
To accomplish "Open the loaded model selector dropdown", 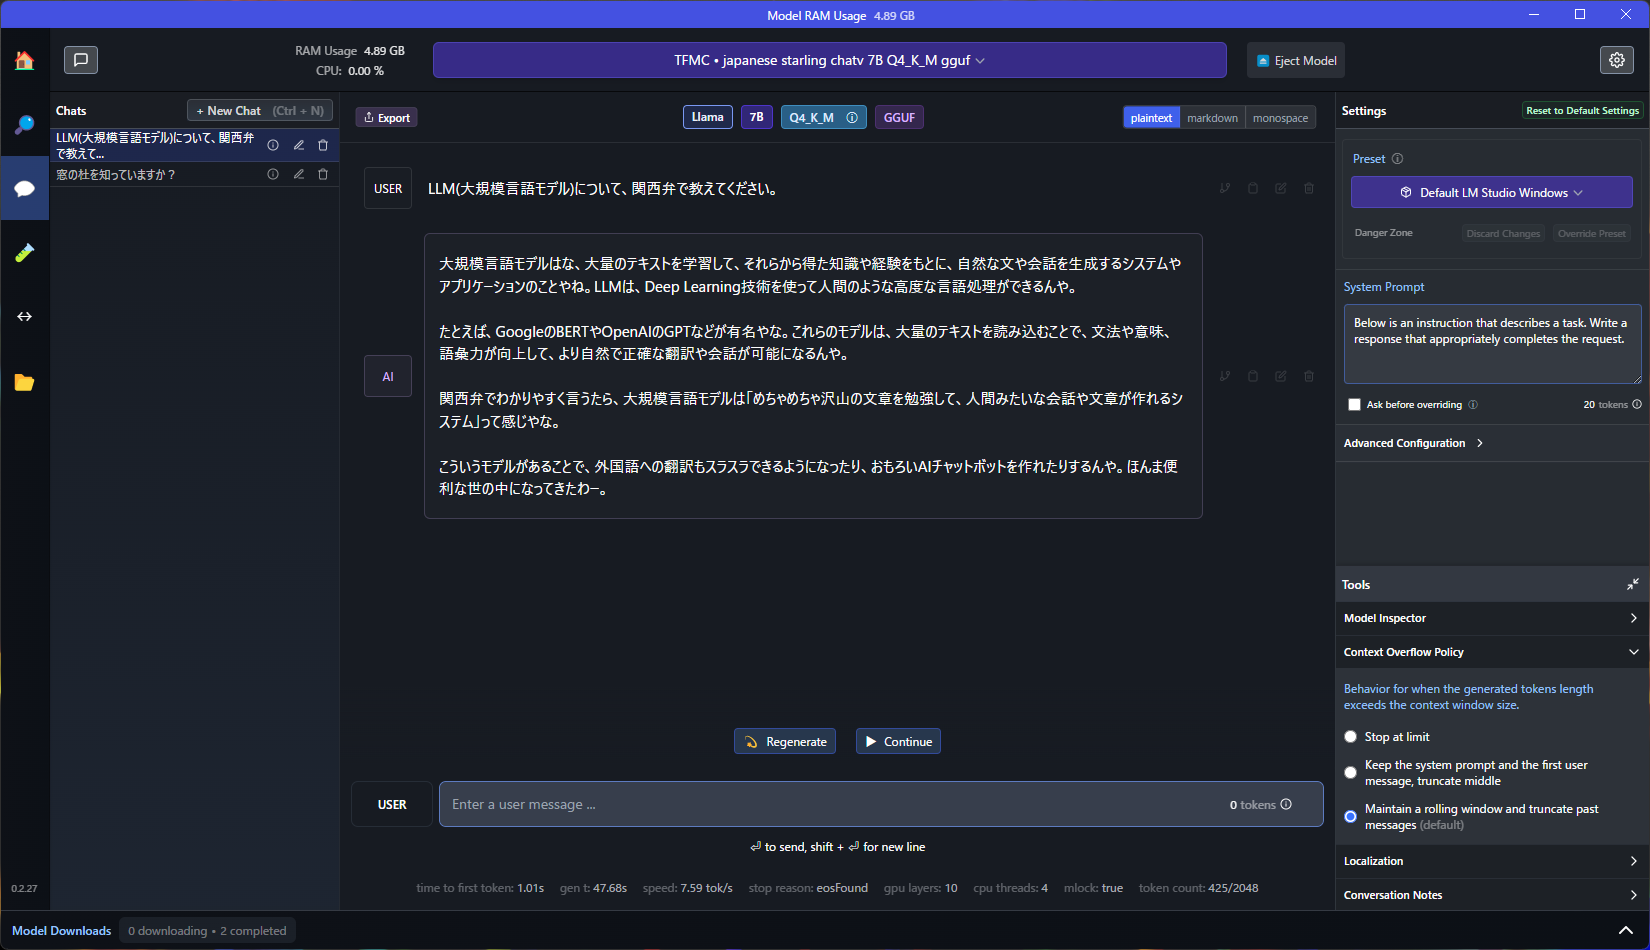I will pyautogui.click(x=829, y=60).
